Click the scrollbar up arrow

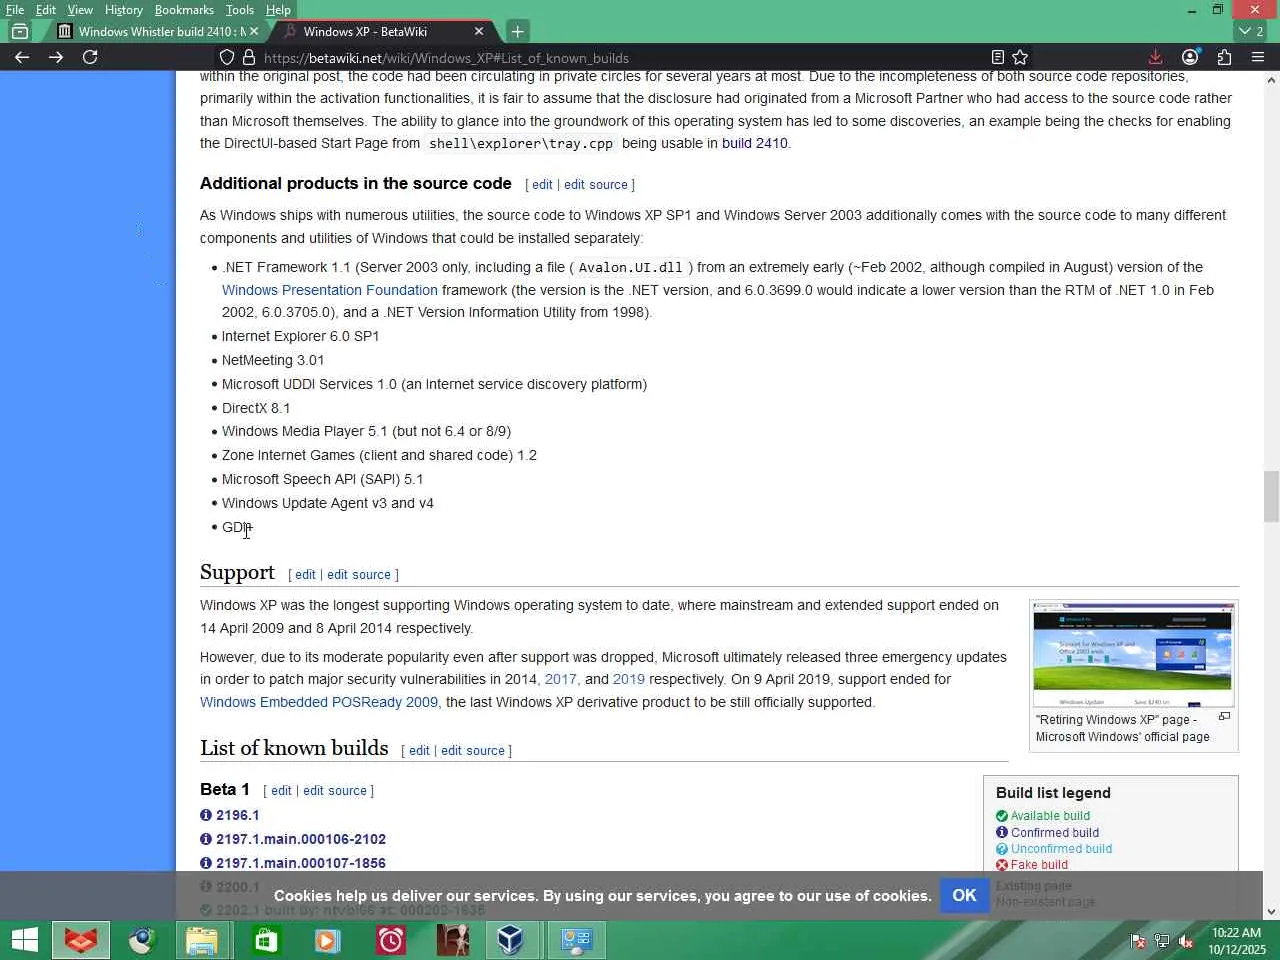(1271, 79)
